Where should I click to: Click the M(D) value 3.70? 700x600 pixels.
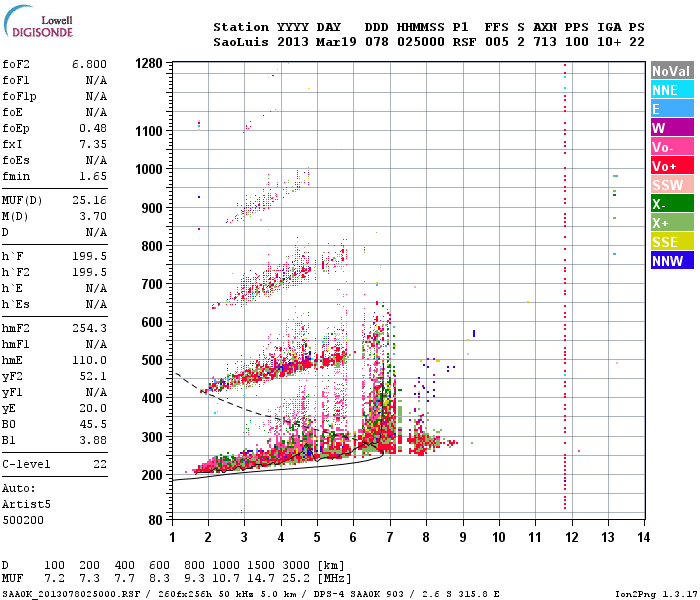click(93, 216)
